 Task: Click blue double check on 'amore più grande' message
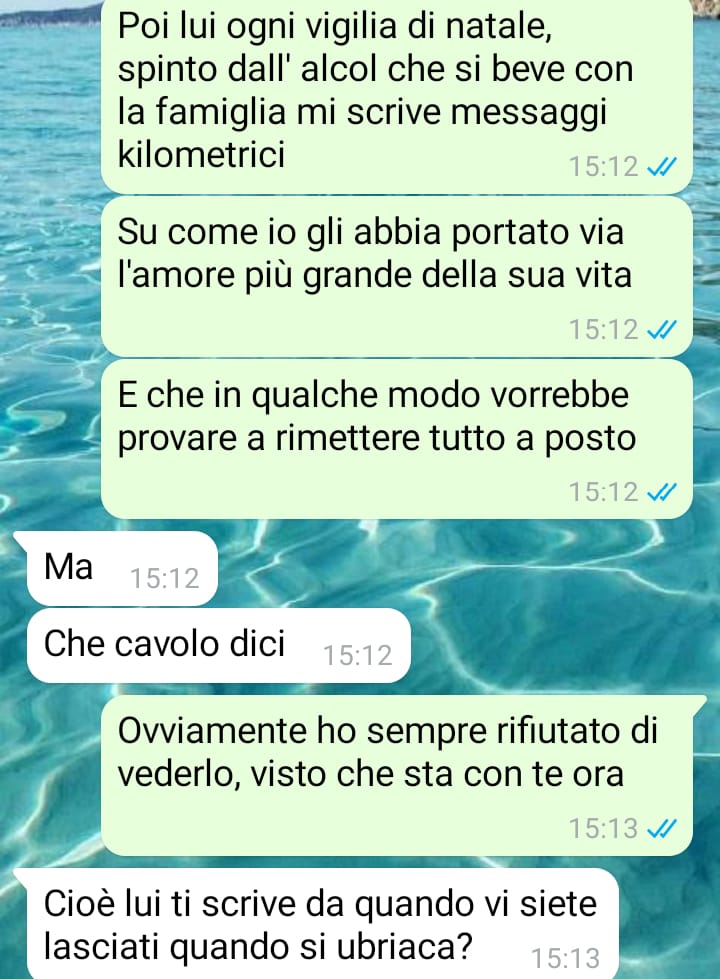[x=661, y=329]
